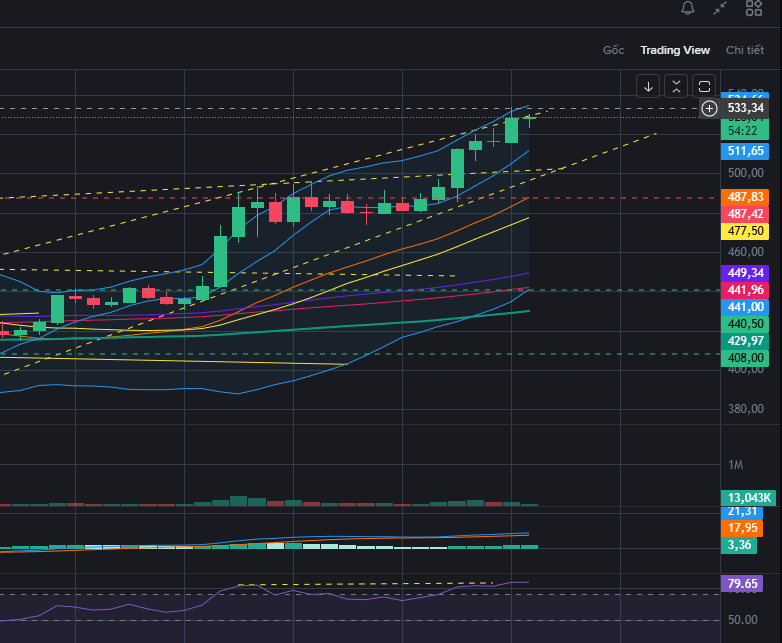The width and height of the screenshot is (782, 643).
Task: Click the 50.00 RSI axis value
Action: pos(743,620)
